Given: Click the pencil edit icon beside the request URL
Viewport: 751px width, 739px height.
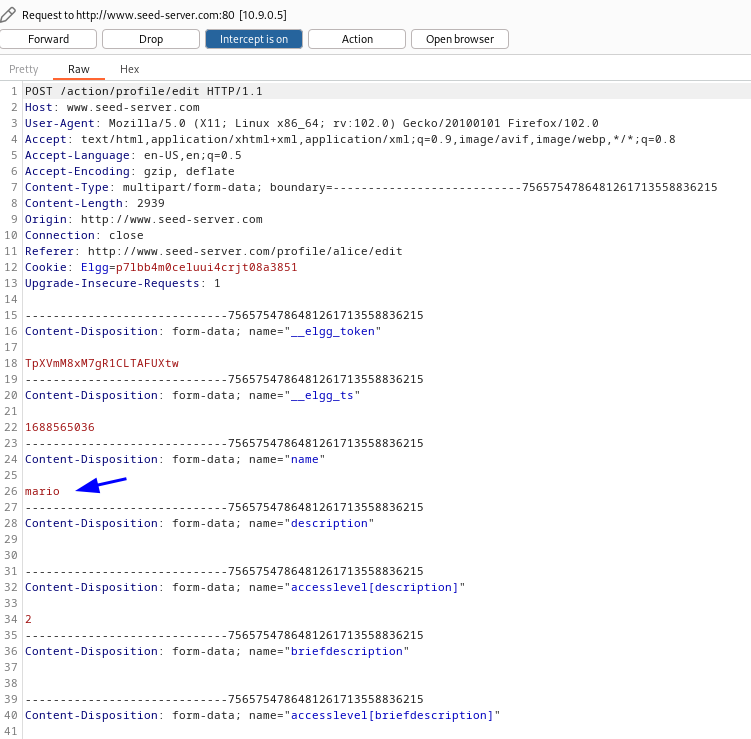Looking at the screenshot, I should [8, 15].
